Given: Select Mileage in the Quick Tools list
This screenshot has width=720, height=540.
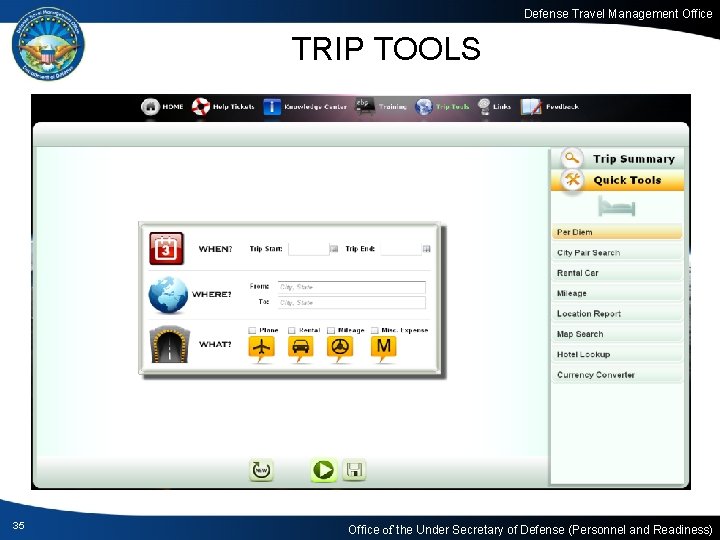Looking at the screenshot, I should tap(617, 293).
